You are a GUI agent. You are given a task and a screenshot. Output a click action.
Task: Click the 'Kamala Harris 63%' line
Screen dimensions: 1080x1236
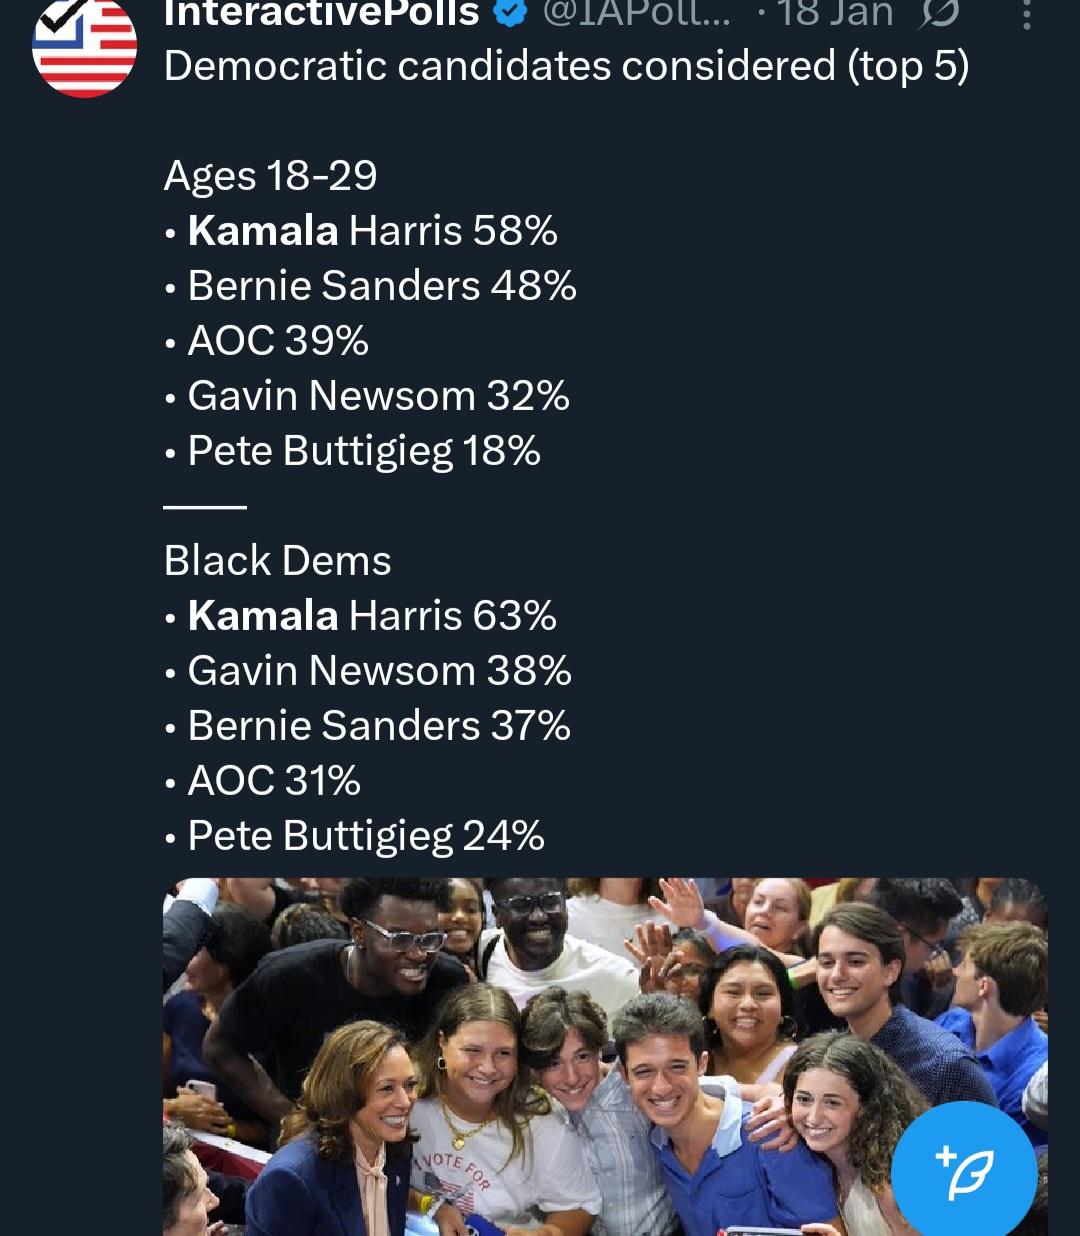coord(372,616)
